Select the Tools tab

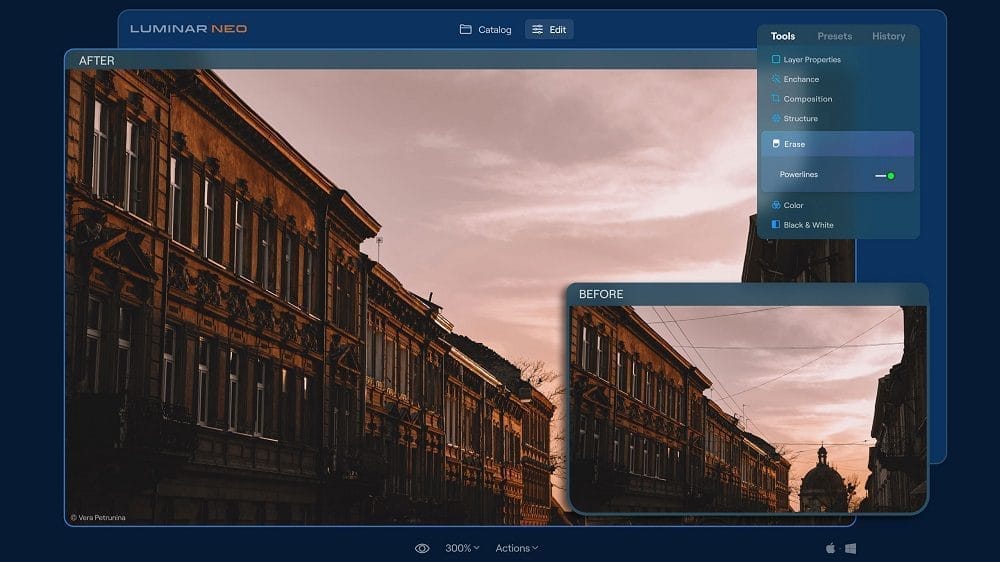pos(783,36)
